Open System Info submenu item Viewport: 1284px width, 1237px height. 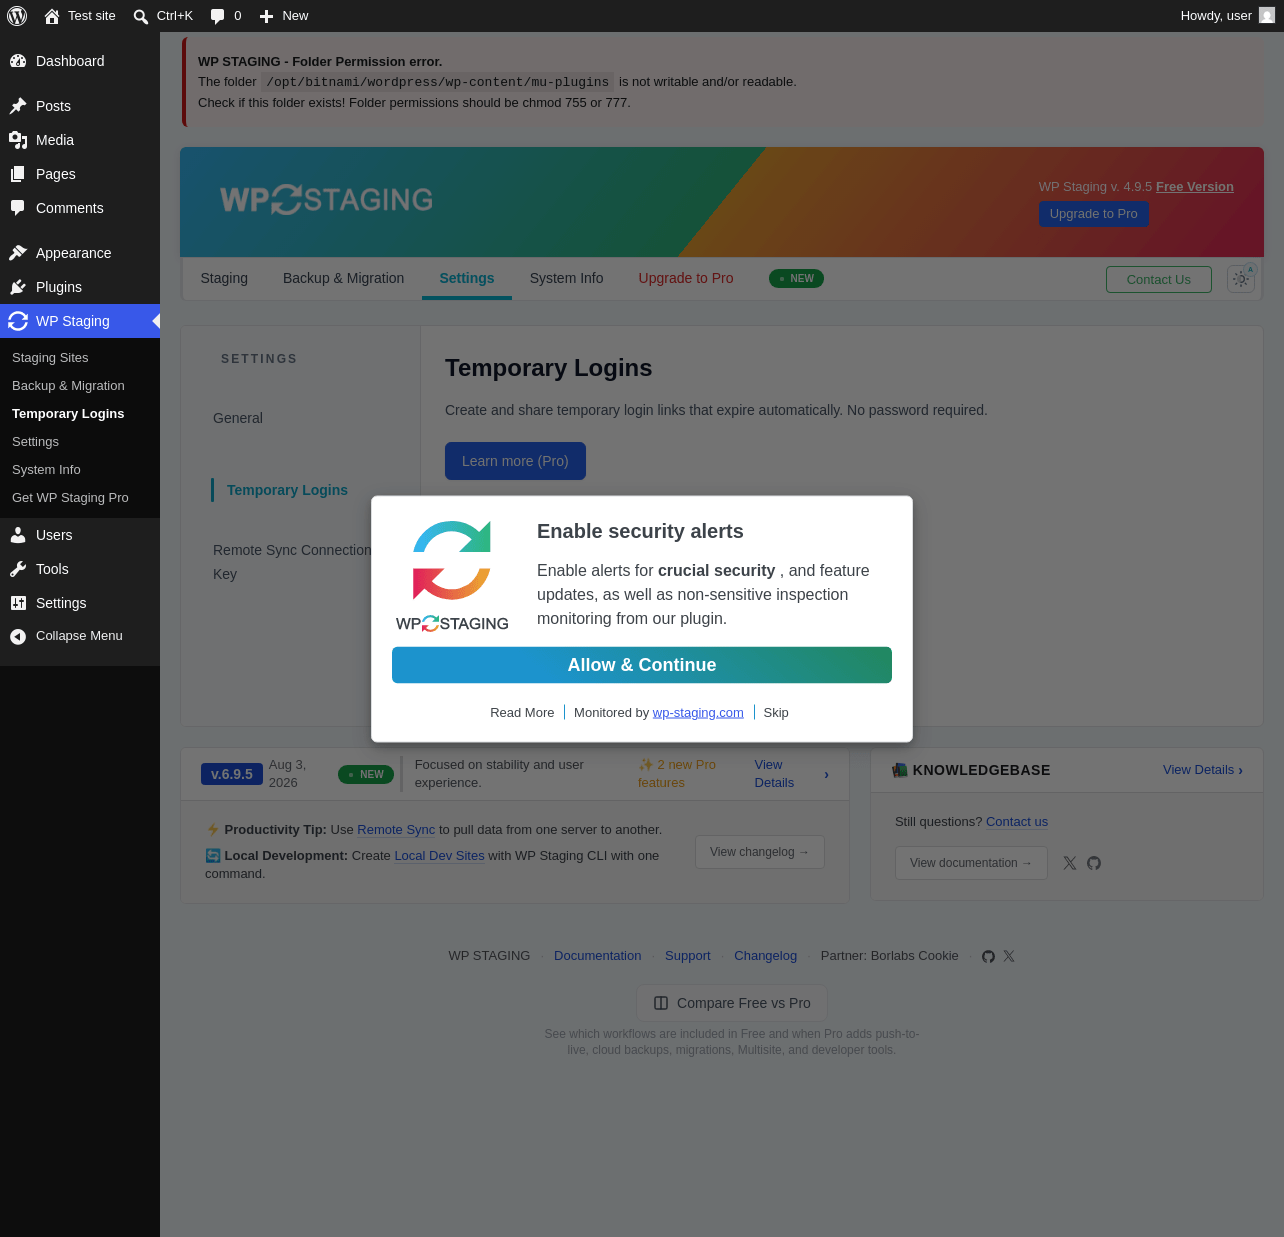pos(46,470)
